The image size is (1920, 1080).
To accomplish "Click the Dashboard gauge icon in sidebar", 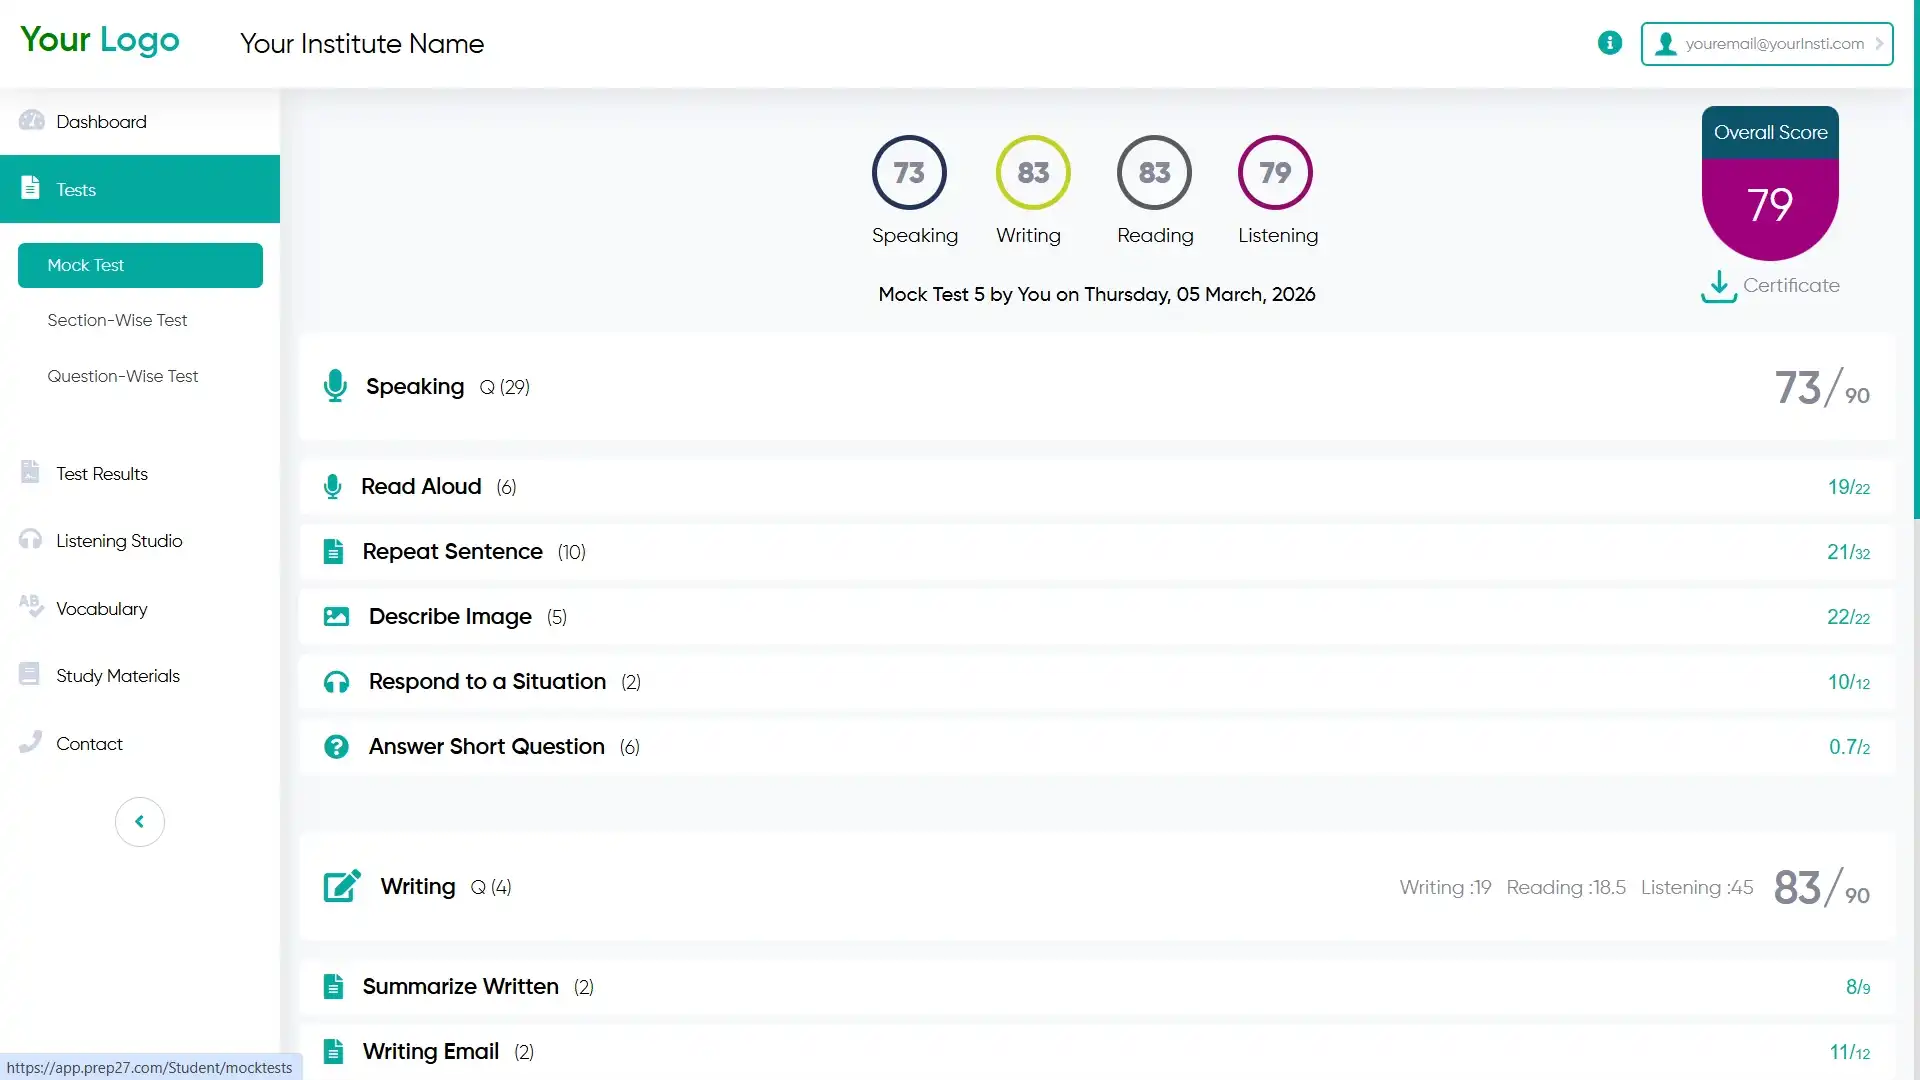I will 31,121.
